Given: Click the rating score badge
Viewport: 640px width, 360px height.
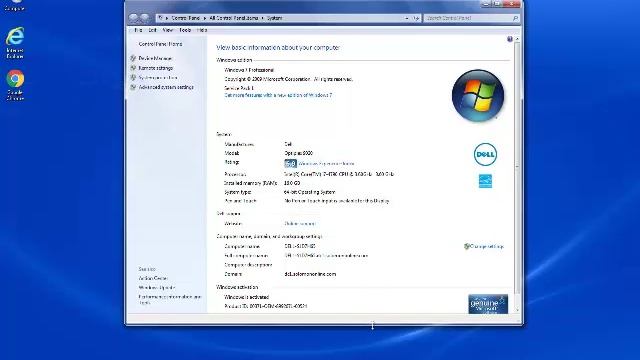Looking at the screenshot, I should click(x=290, y=164).
